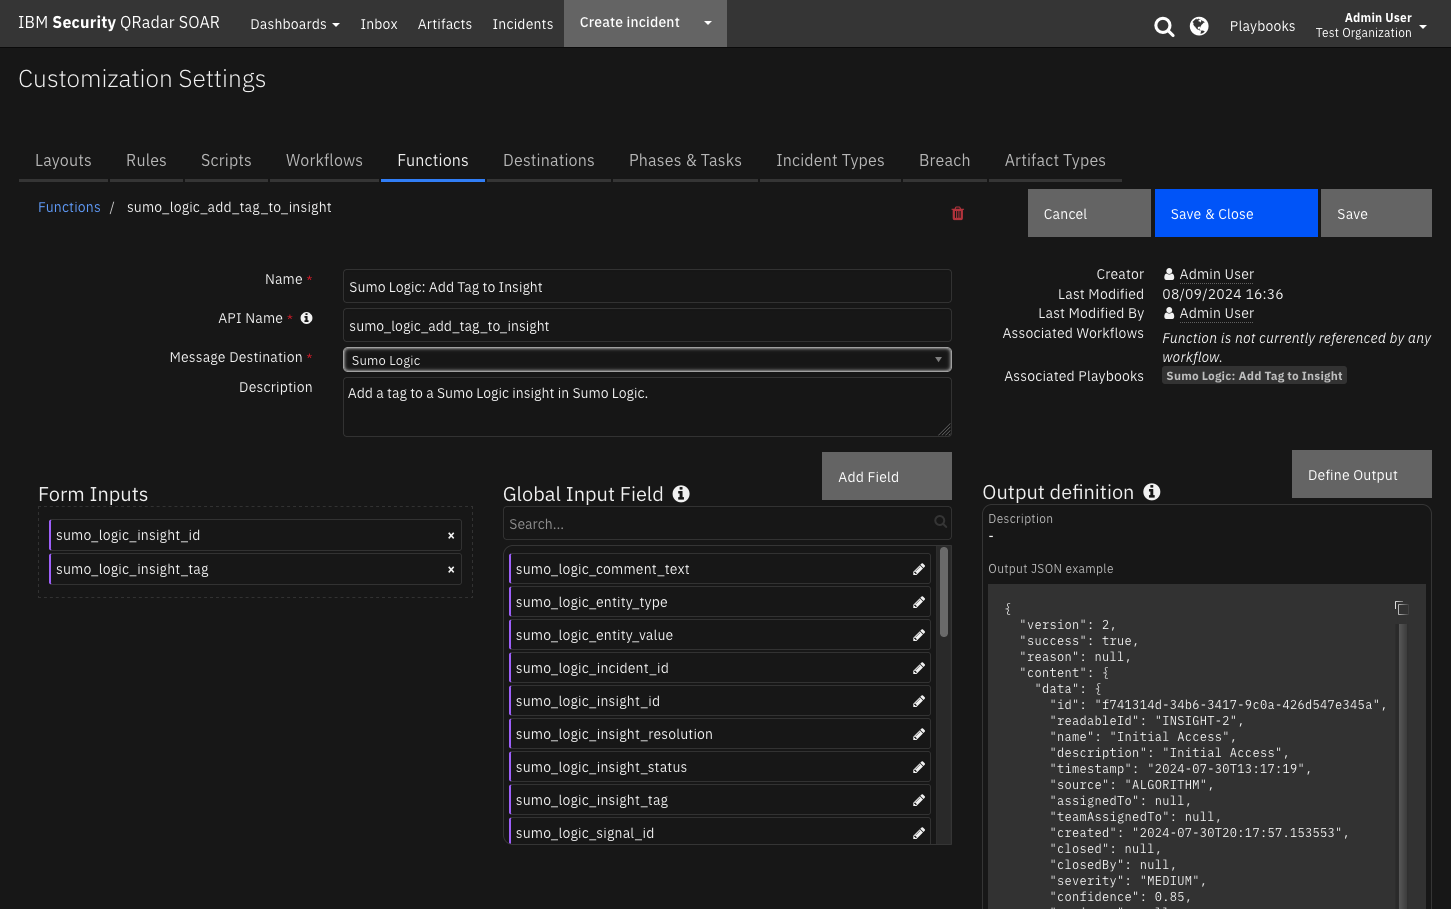1451x909 pixels.
Task: Open the Phases & Tasks tab
Action: (x=685, y=160)
